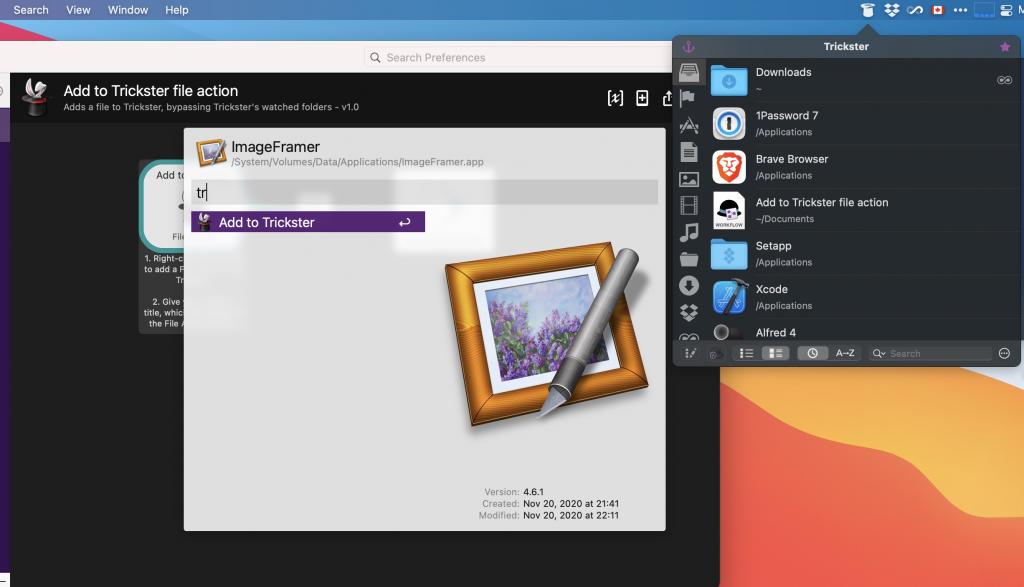Switch to compact list view in Trickster
This screenshot has width=1024, height=587.
(746, 353)
